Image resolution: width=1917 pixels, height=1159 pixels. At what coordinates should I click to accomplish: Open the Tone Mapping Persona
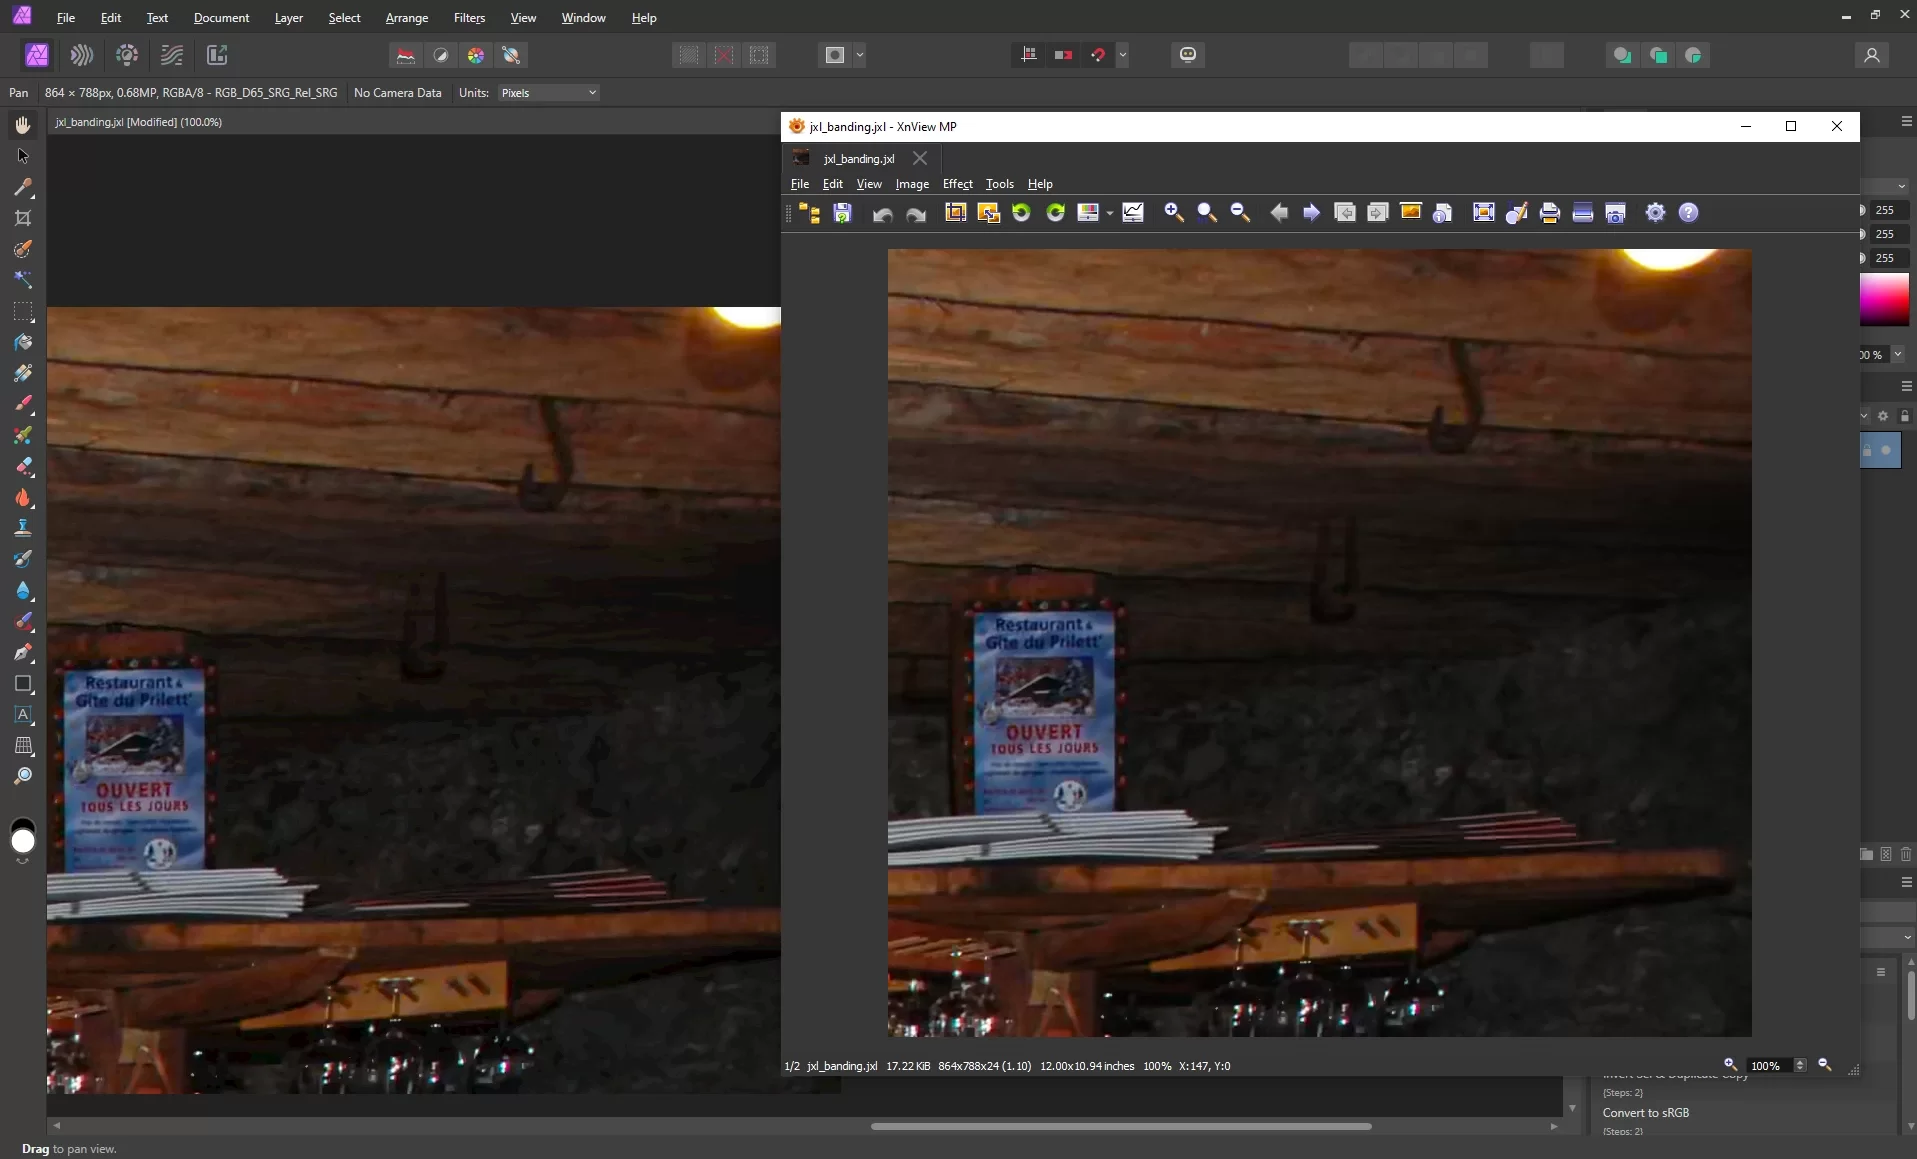pyautogui.click(x=172, y=55)
